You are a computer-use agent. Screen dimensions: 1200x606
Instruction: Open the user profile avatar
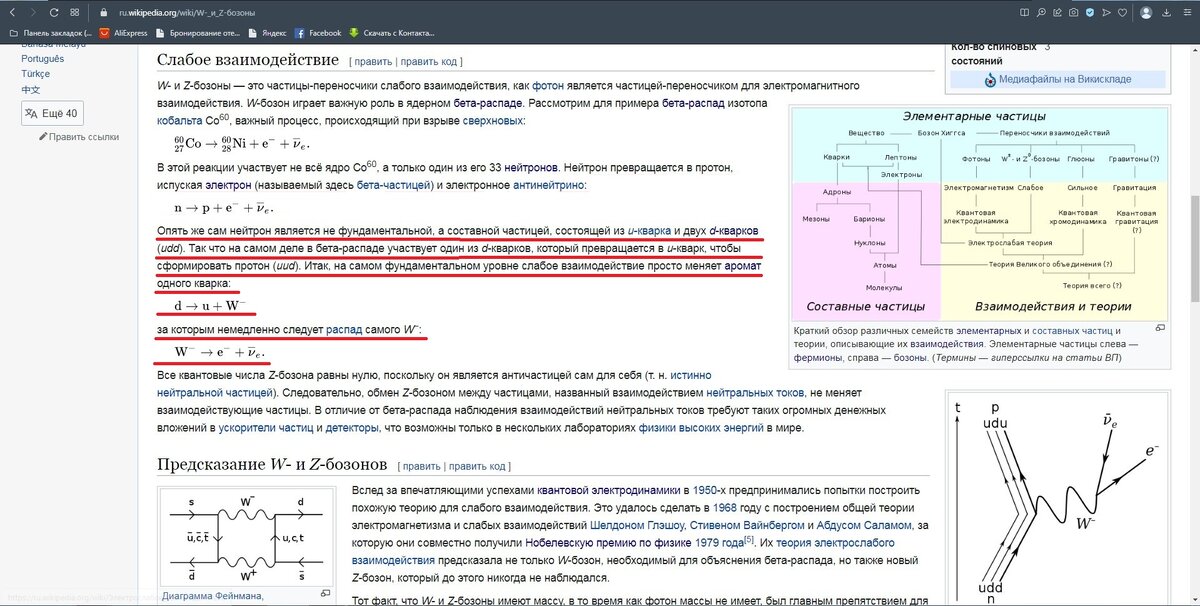[1146, 13]
